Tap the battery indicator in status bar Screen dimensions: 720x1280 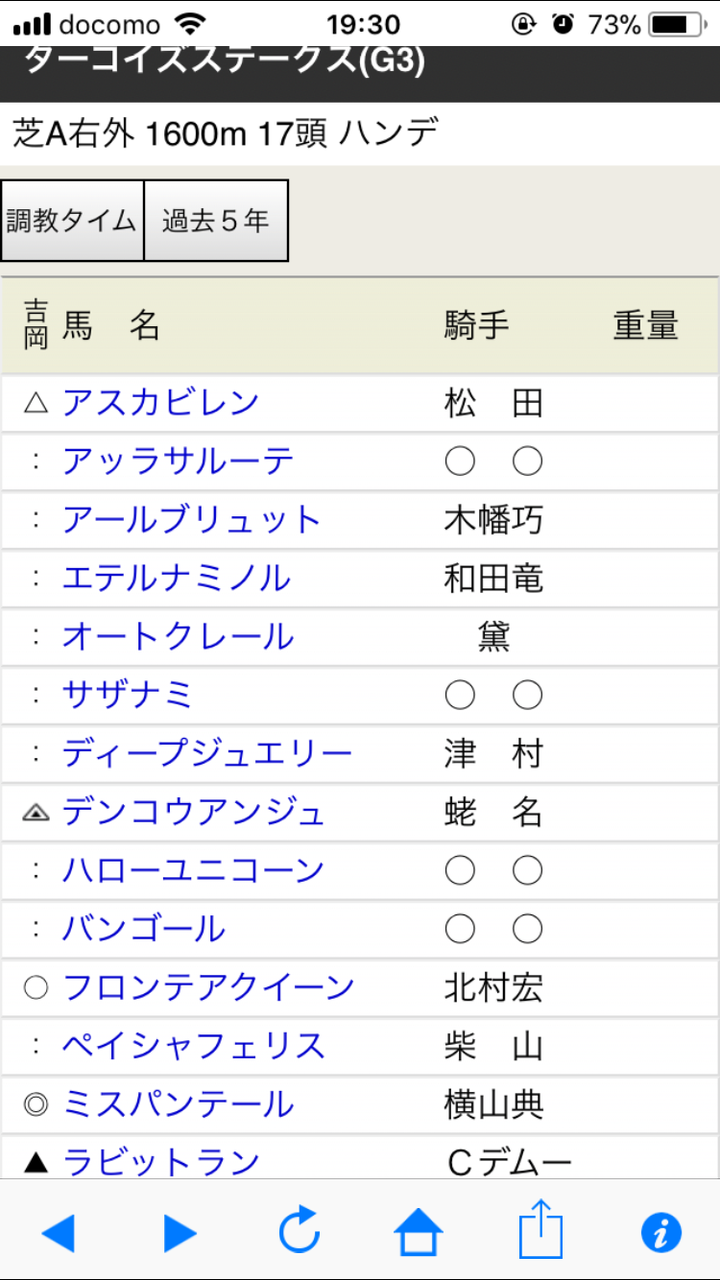(x=675, y=24)
